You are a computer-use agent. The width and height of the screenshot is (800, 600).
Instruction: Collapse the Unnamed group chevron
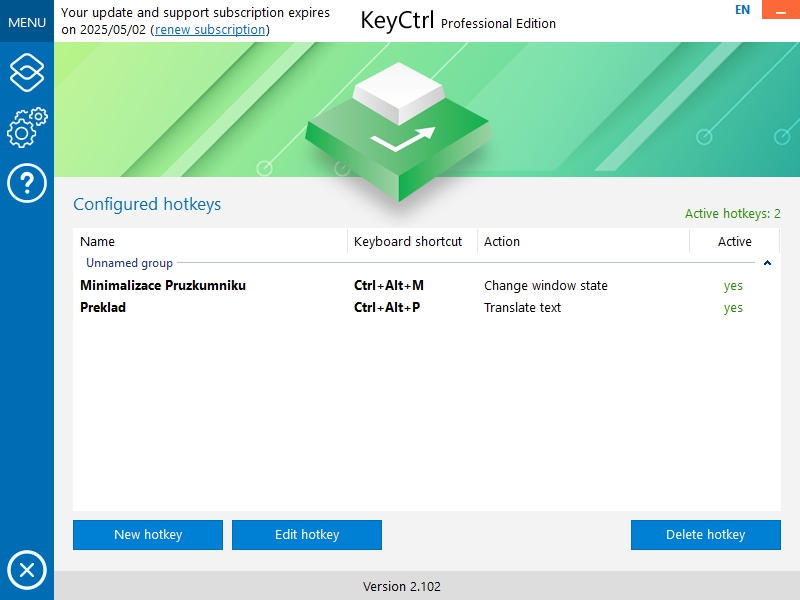(x=767, y=263)
